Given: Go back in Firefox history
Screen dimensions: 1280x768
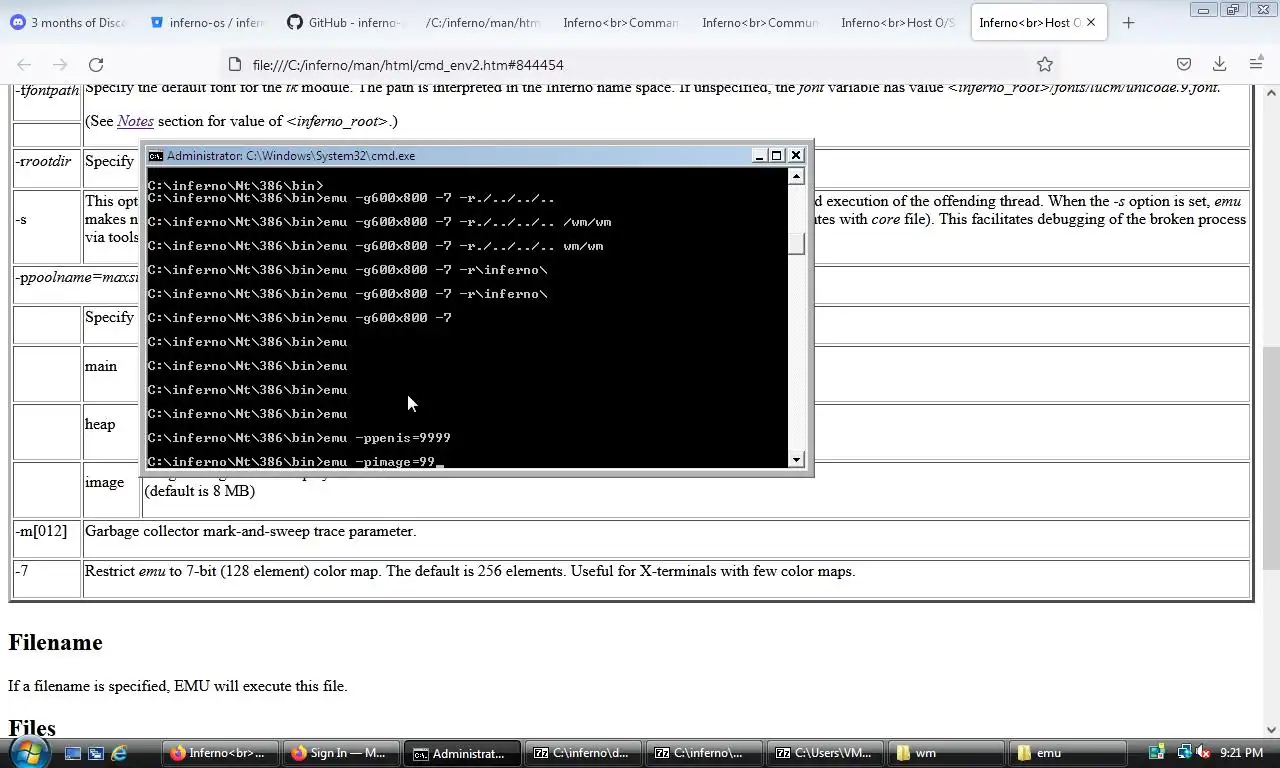Looking at the screenshot, I should 24,64.
